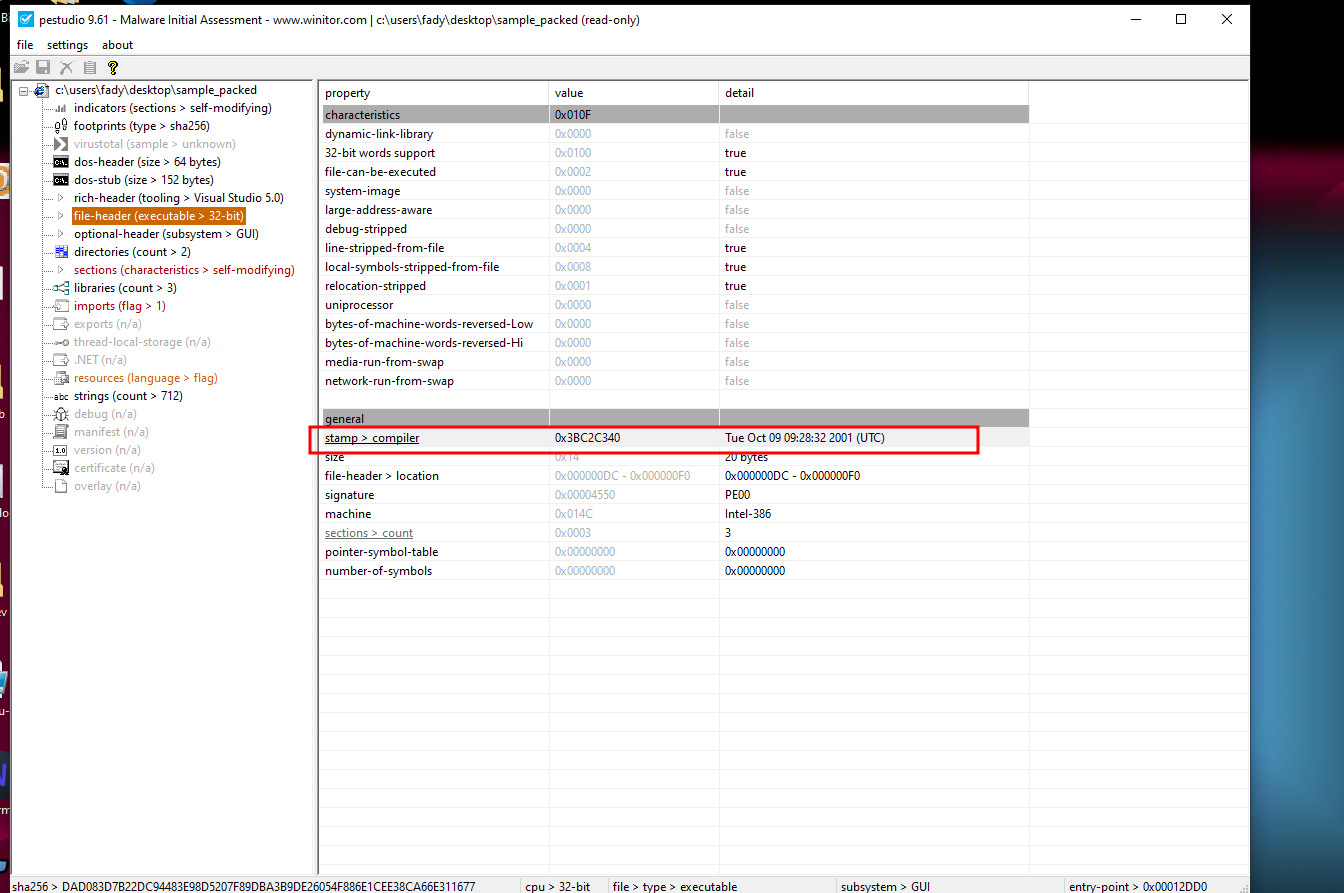Click the crossed tools toolbar icon
This screenshot has height=893, width=1344.
pyautogui.click(x=66, y=67)
